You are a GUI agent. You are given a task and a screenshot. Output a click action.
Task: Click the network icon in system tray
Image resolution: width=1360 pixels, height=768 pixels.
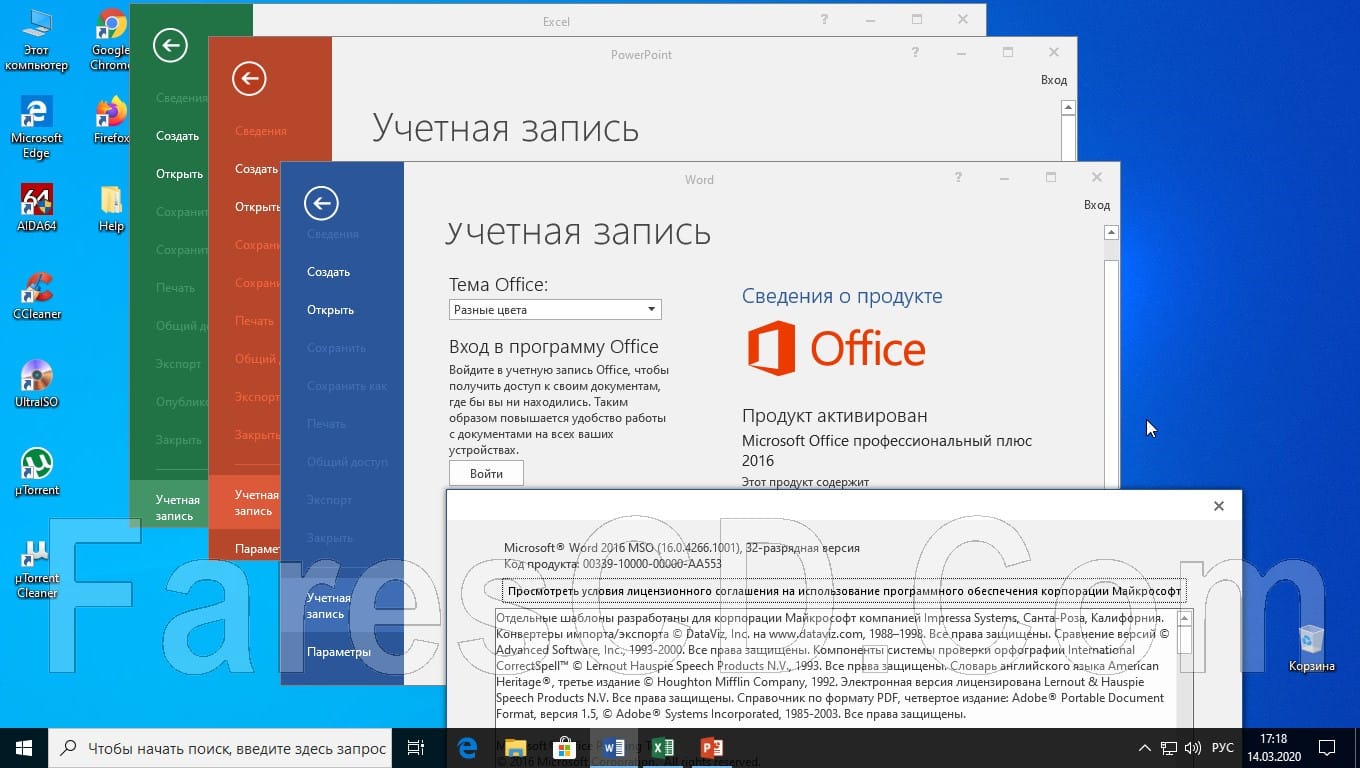[x=1169, y=748]
